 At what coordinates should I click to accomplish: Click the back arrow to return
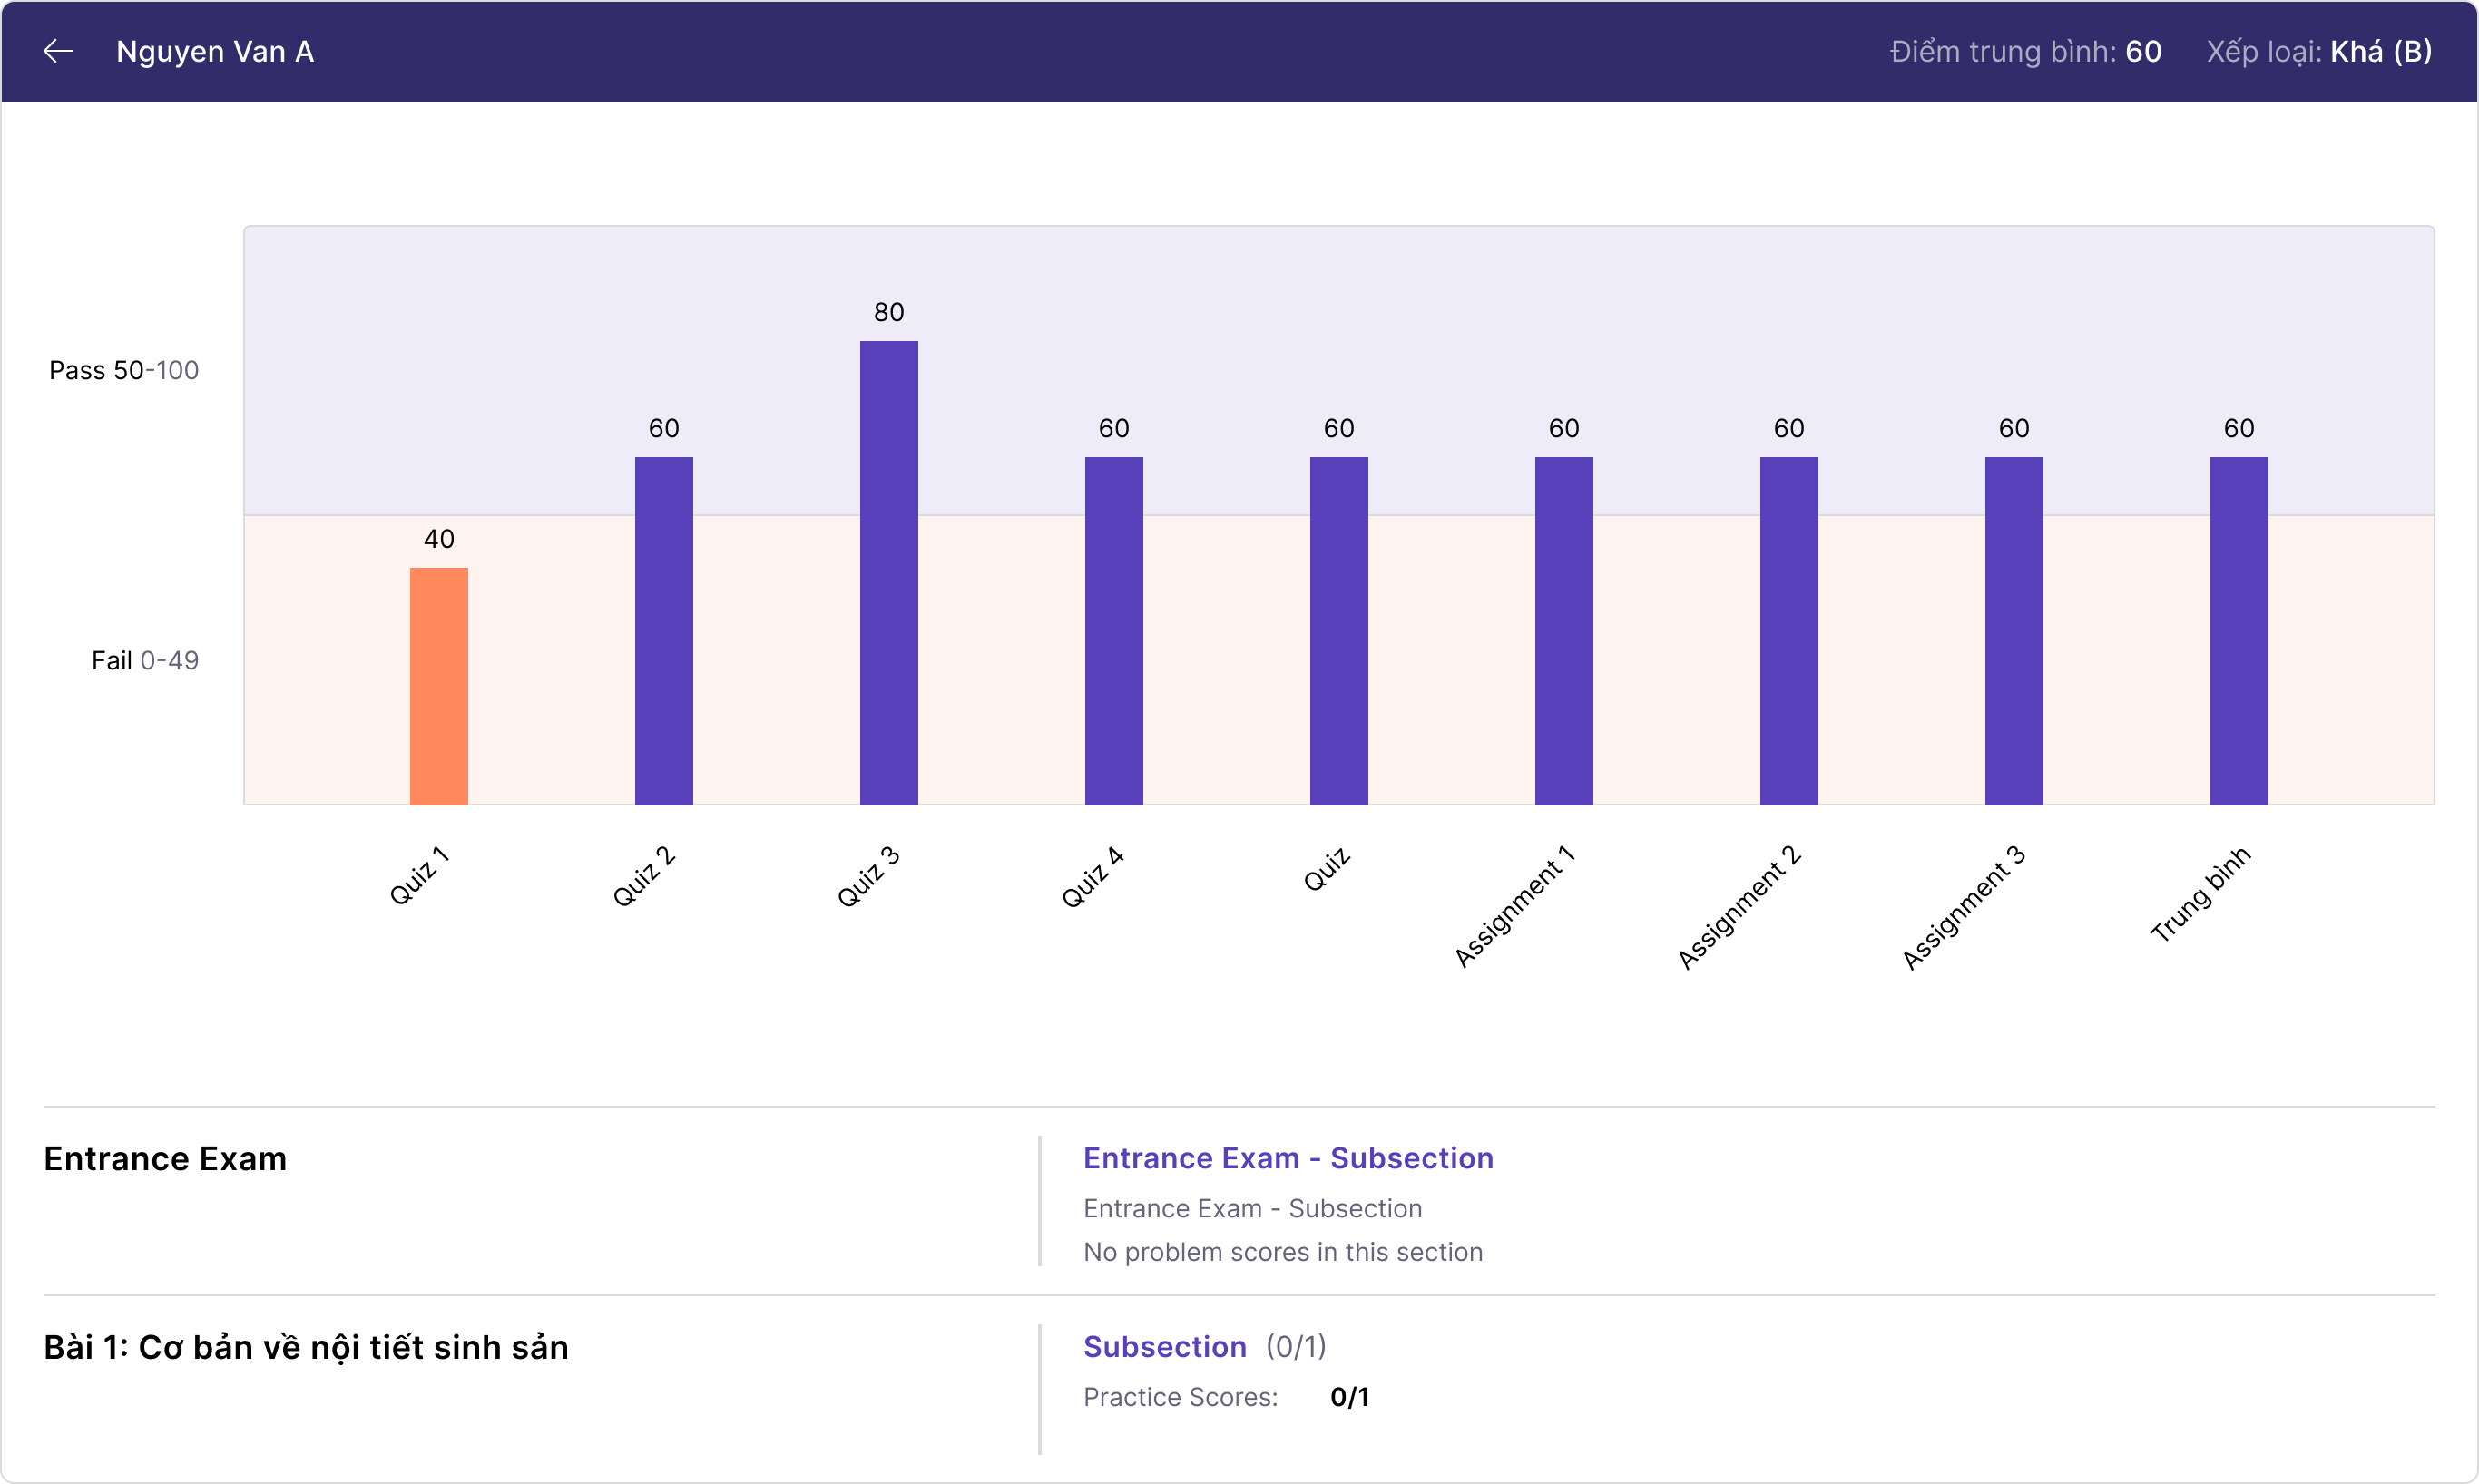(x=57, y=51)
